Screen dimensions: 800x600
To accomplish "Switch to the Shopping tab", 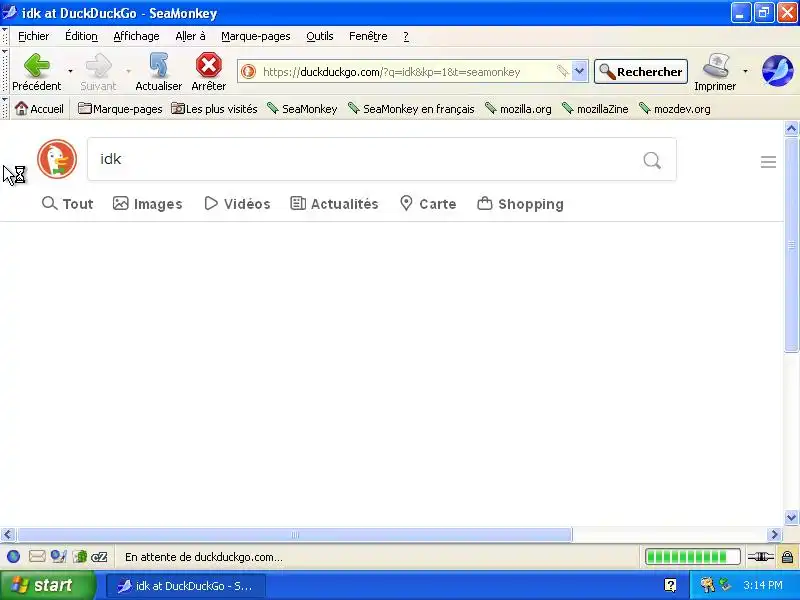I will (x=520, y=204).
